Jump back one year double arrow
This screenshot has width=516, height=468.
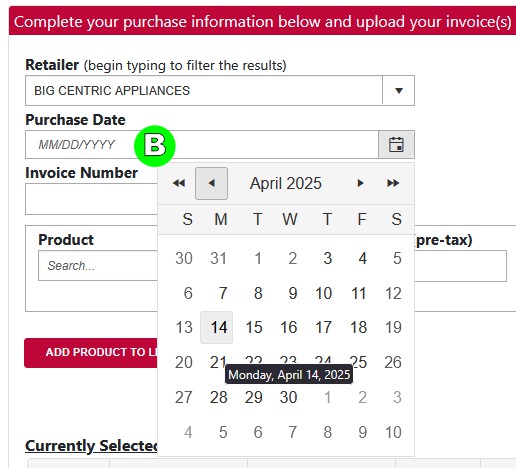[179, 183]
